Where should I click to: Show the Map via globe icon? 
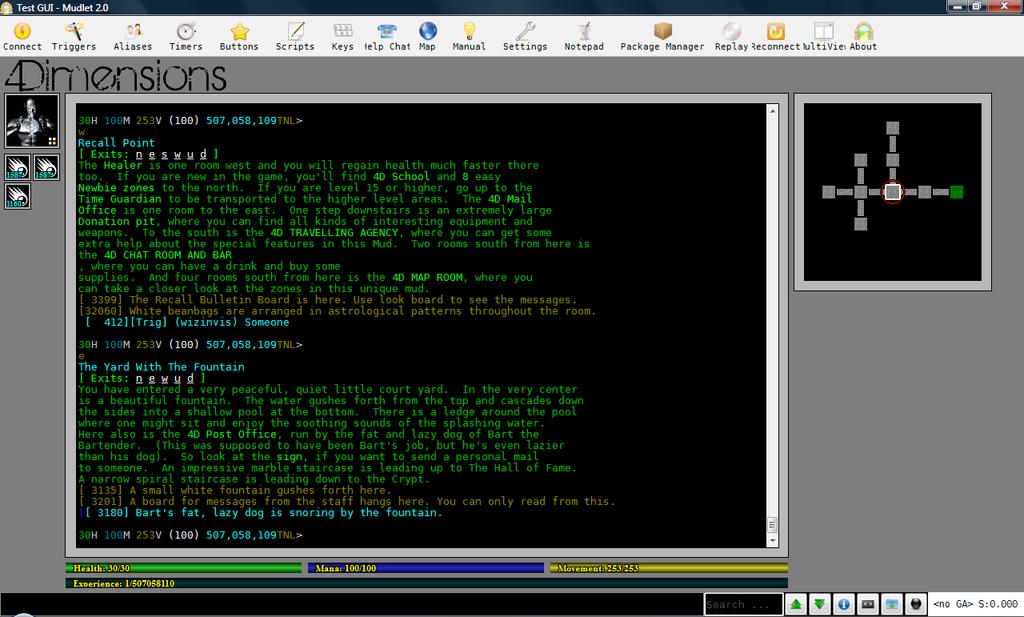point(427,37)
